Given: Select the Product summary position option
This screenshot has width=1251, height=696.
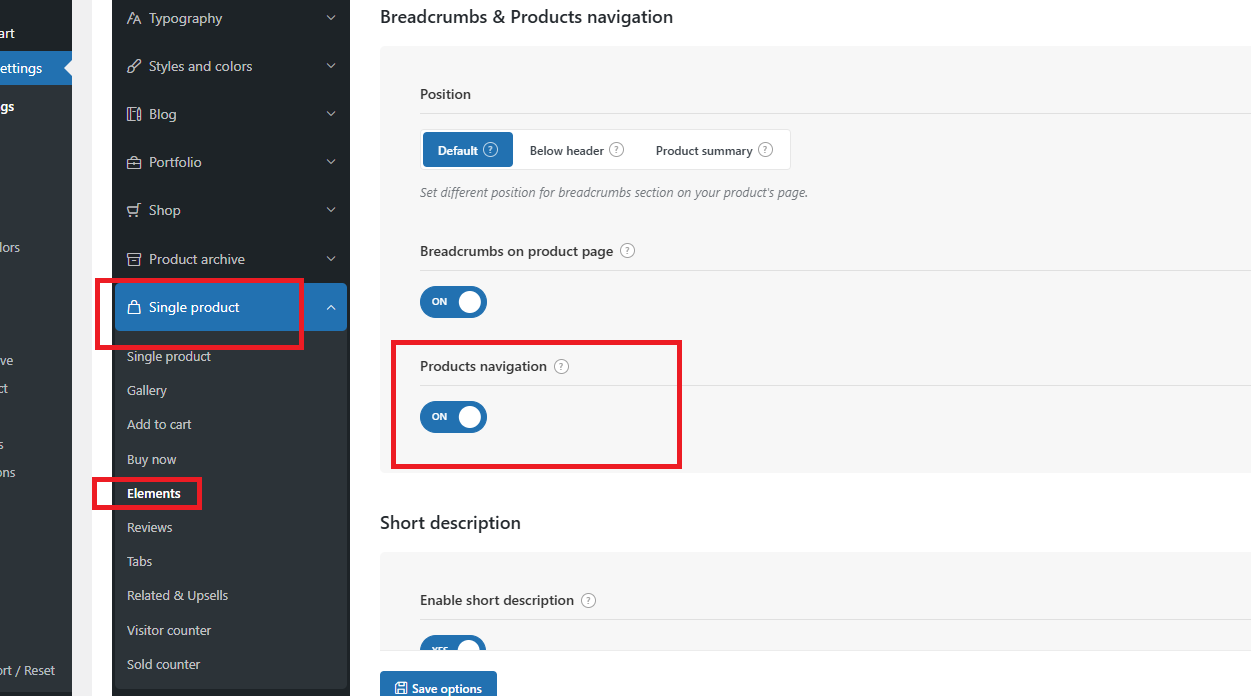Looking at the screenshot, I should [x=714, y=150].
